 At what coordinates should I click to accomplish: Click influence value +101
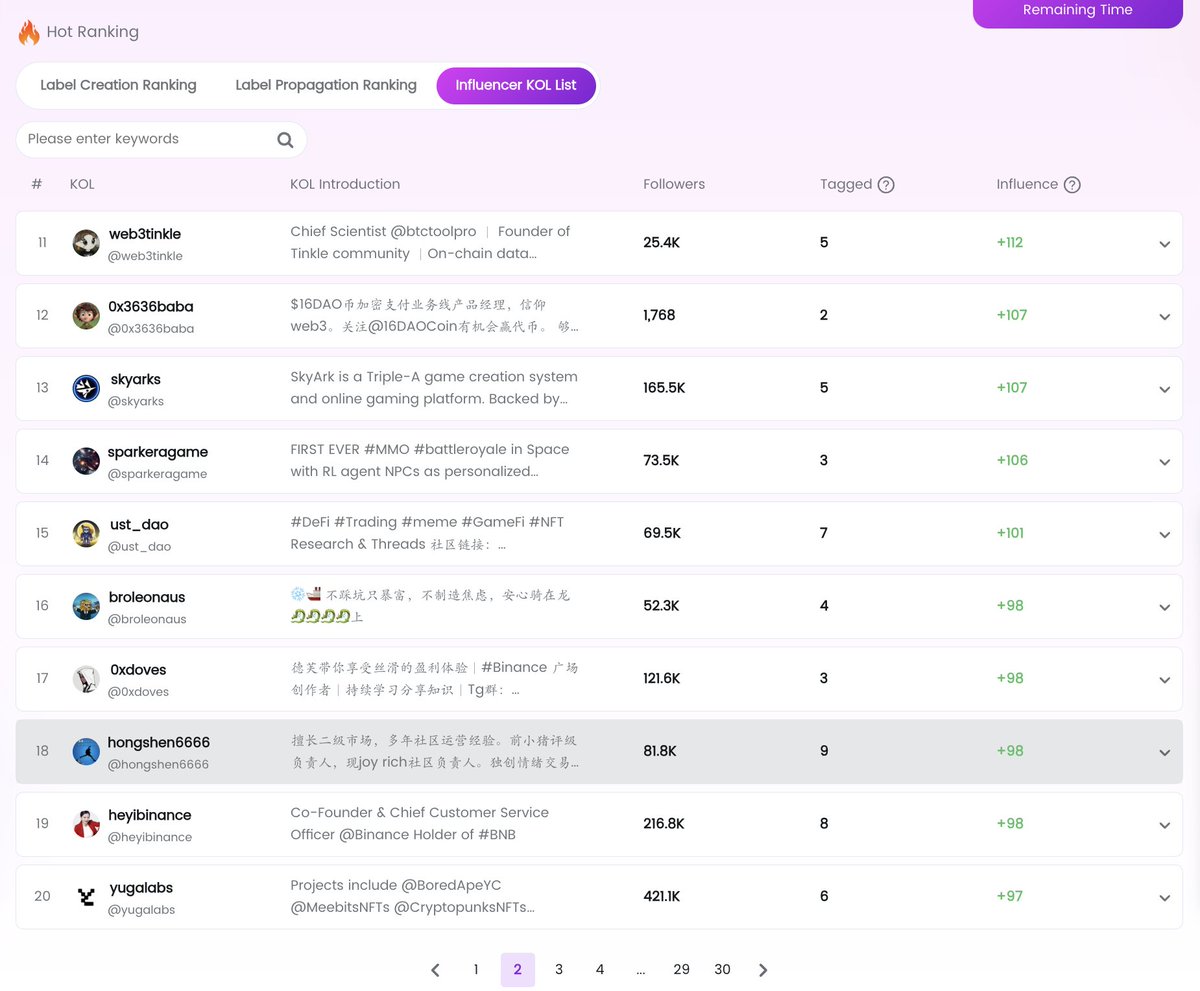point(1010,534)
